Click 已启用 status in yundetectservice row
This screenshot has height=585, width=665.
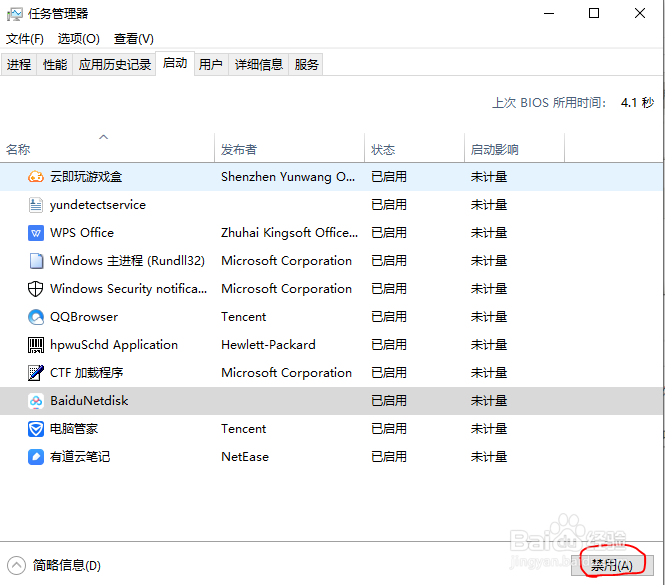point(389,205)
